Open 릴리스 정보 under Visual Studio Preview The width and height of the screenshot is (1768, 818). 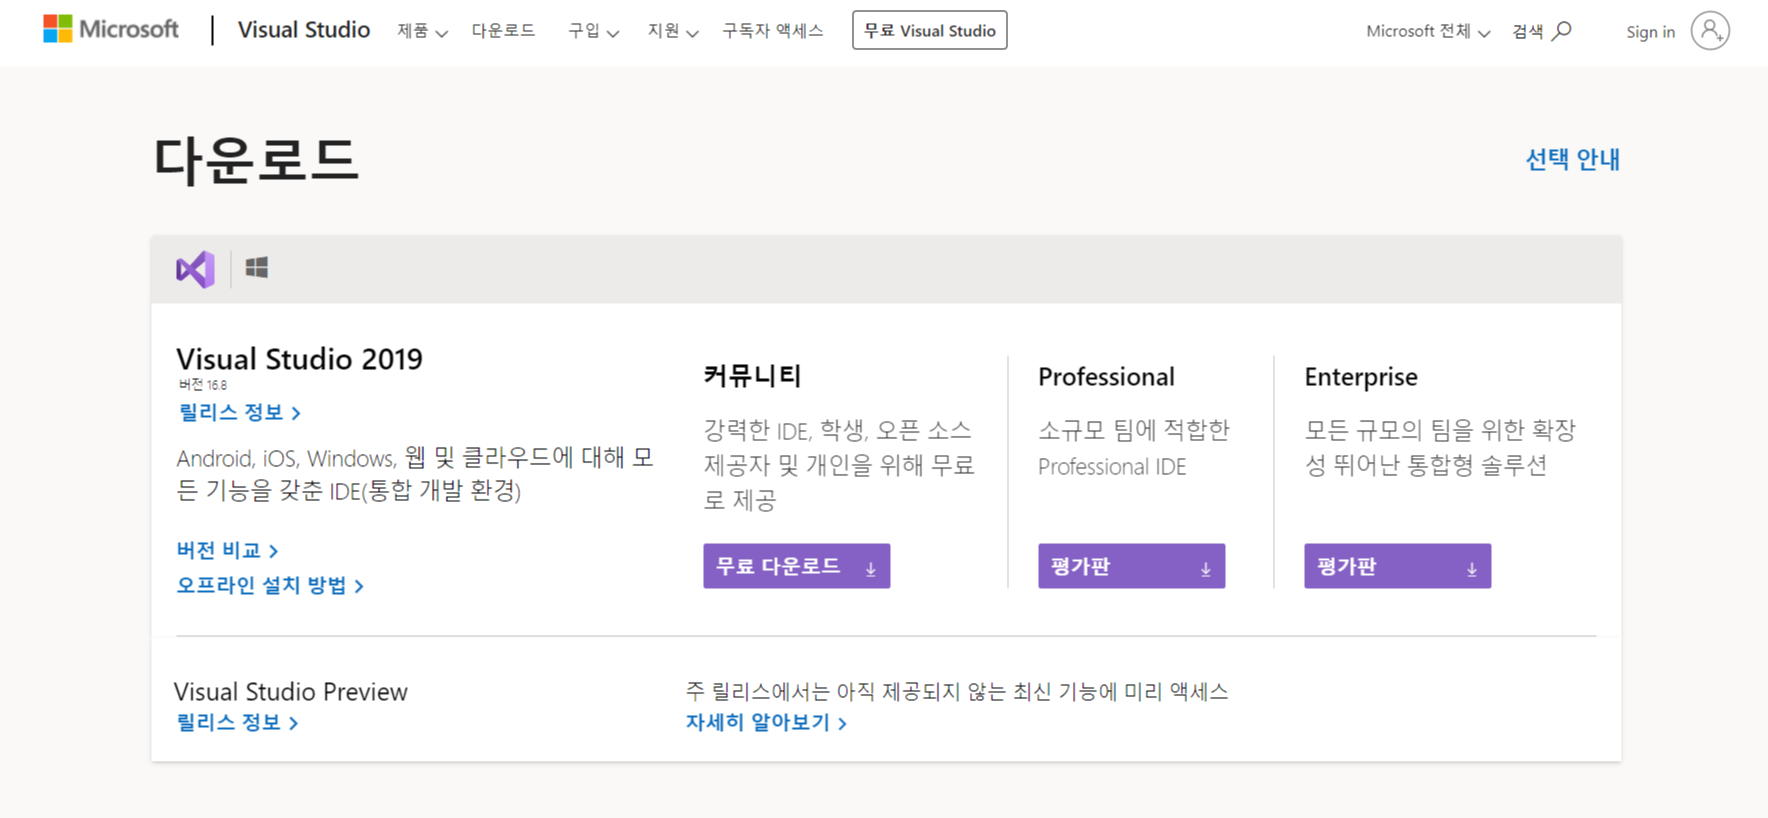coord(237,722)
